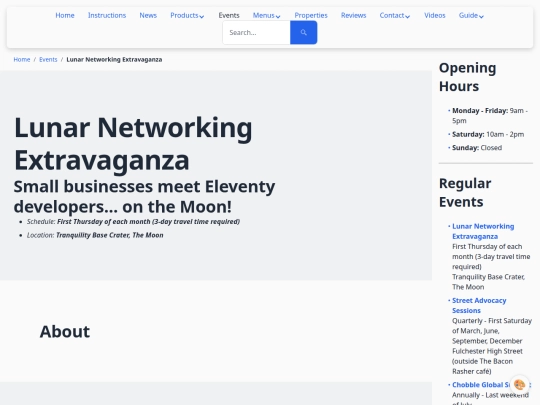Open the Properties nav item
The width and height of the screenshot is (540, 405).
click(x=311, y=15)
